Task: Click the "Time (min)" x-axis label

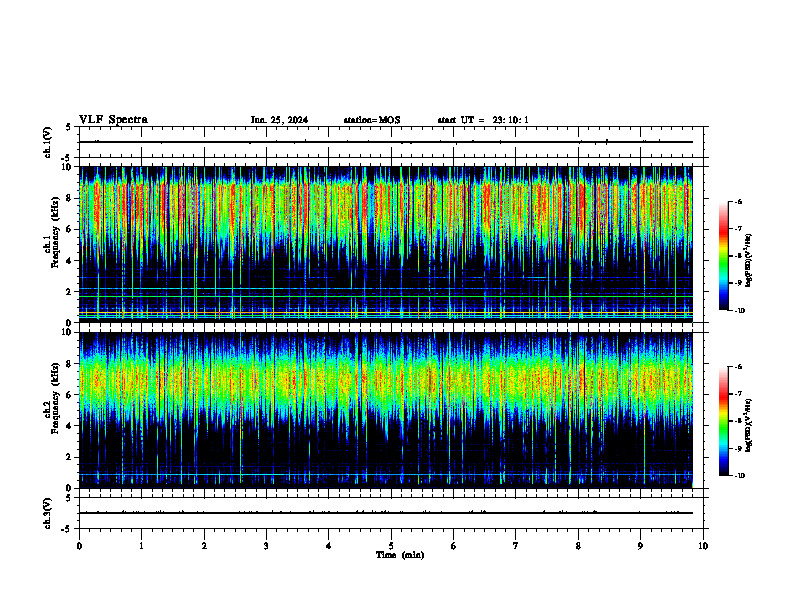Action: [x=400, y=555]
